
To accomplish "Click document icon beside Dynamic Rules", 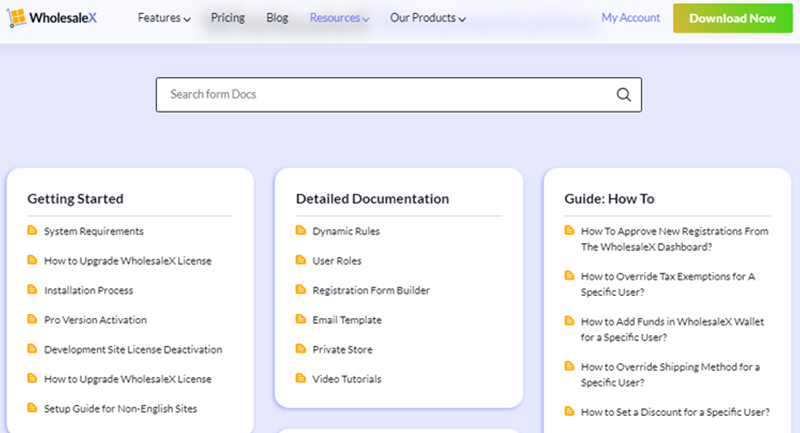I will pos(301,231).
